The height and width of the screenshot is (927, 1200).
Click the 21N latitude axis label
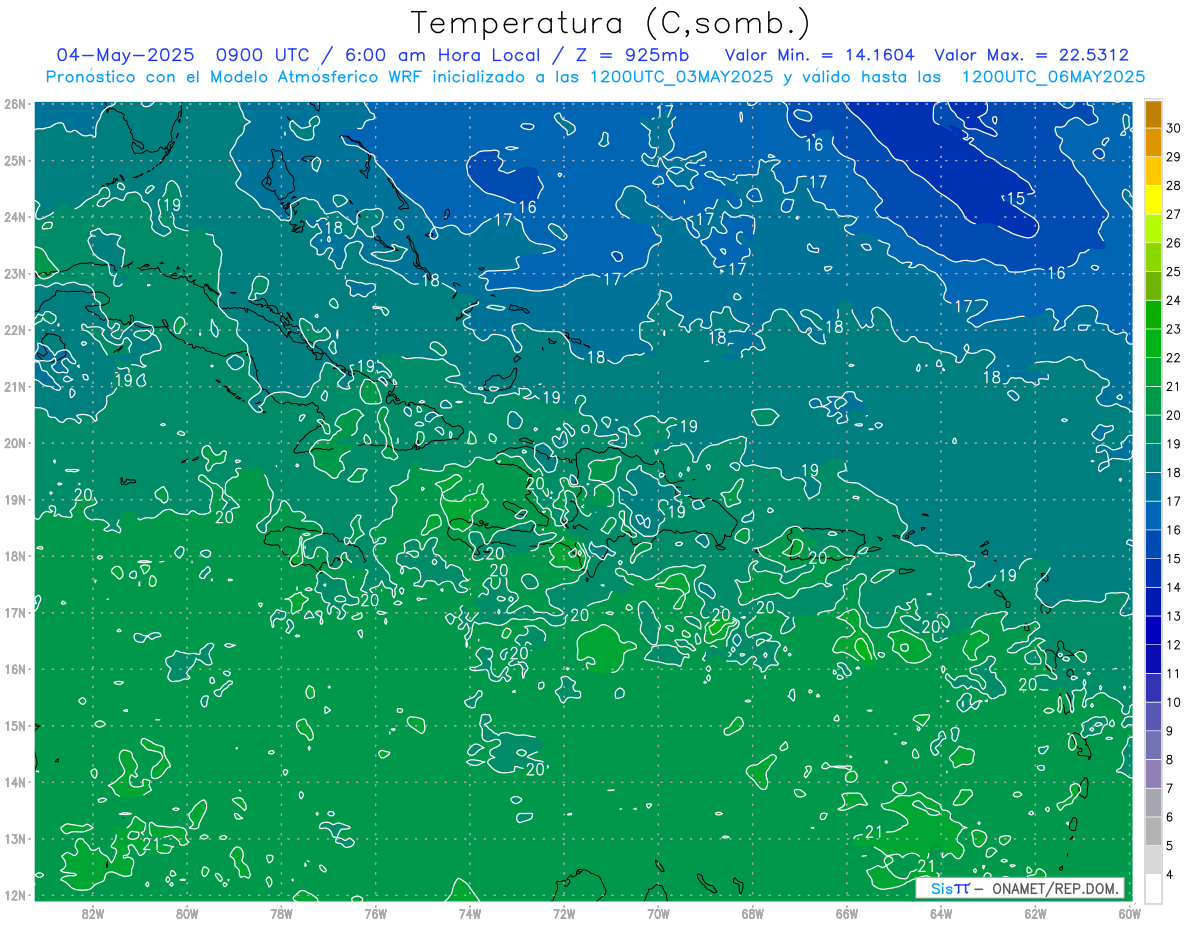(15, 386)
